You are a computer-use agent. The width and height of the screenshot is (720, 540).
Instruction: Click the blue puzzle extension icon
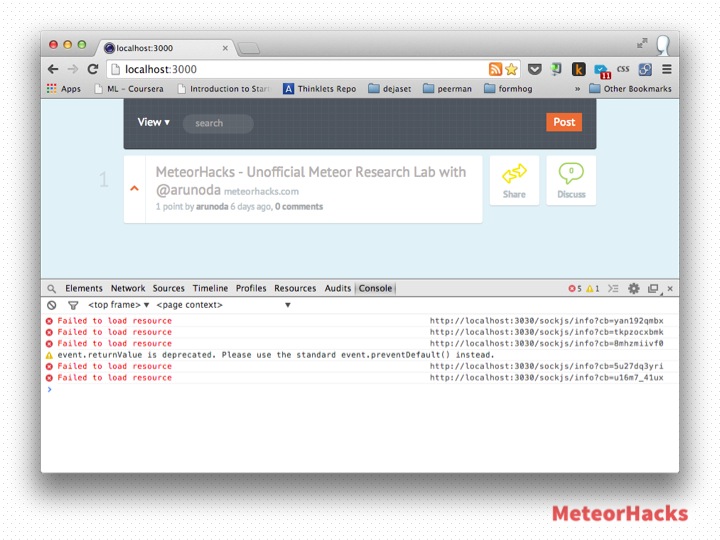[645, 69]
